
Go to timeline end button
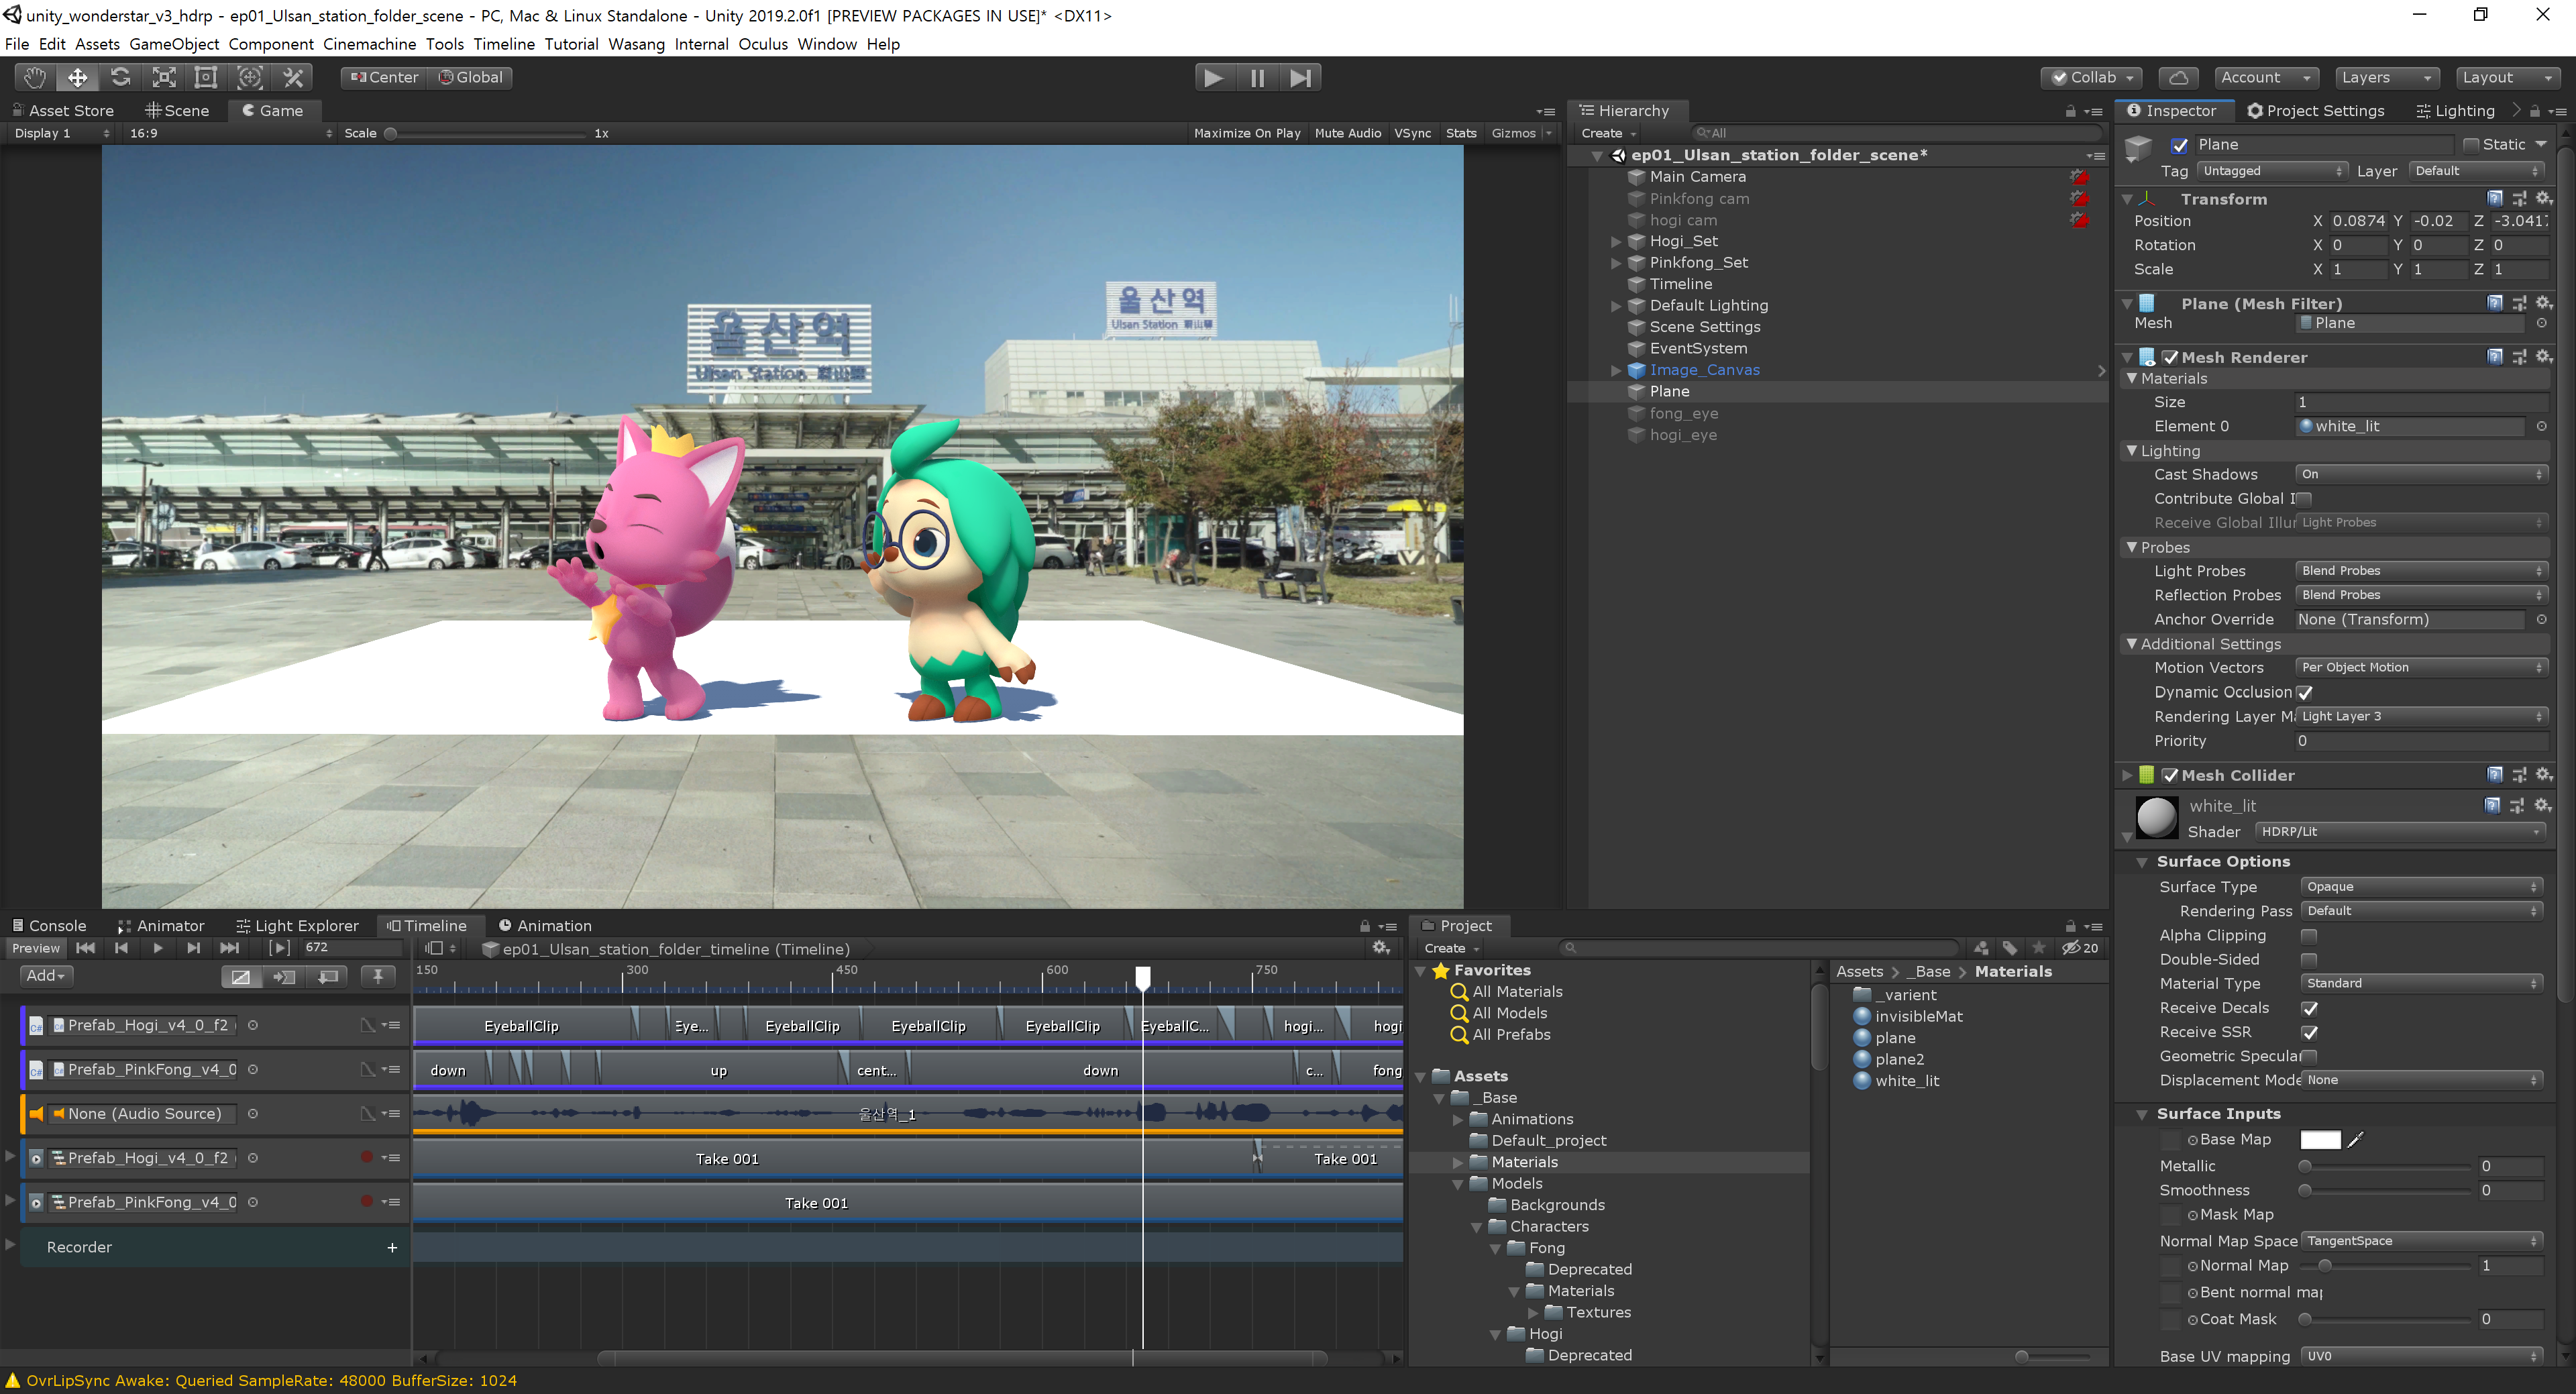point(229,948)
